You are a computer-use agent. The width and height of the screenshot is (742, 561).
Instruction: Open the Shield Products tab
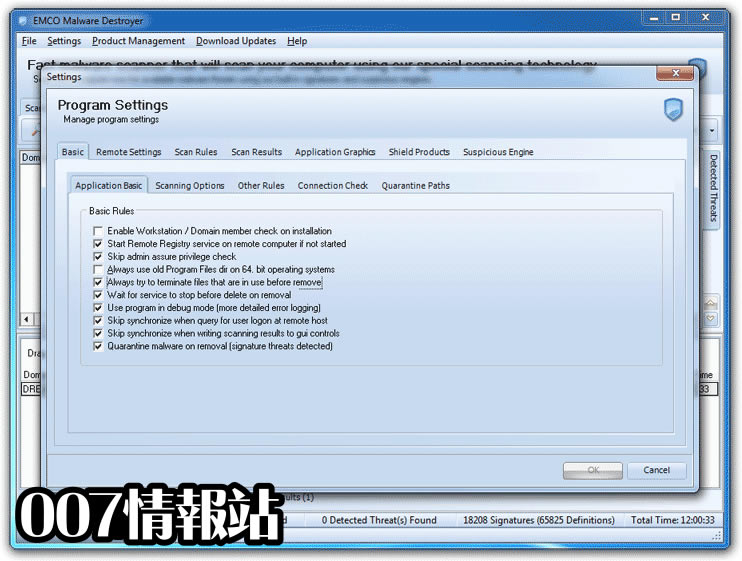click(419, 152)
